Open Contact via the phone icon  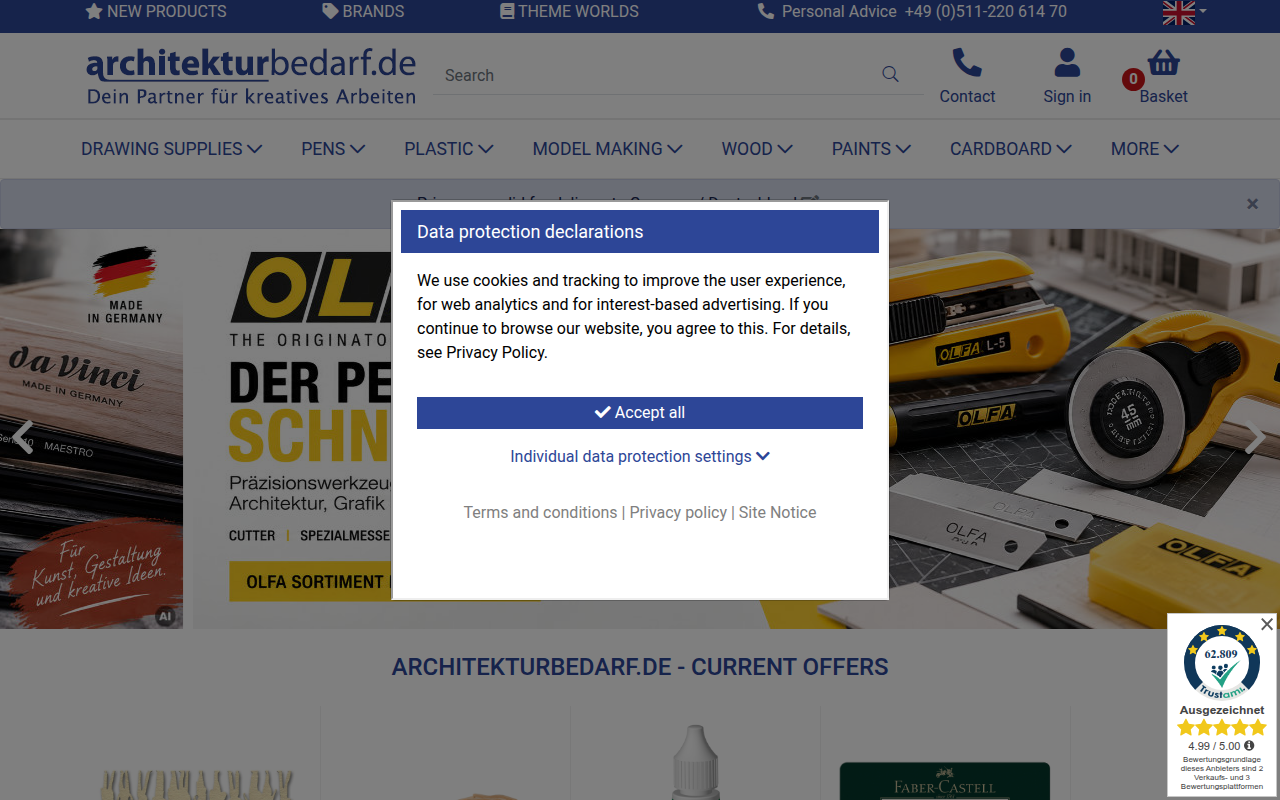click(967, 63)
